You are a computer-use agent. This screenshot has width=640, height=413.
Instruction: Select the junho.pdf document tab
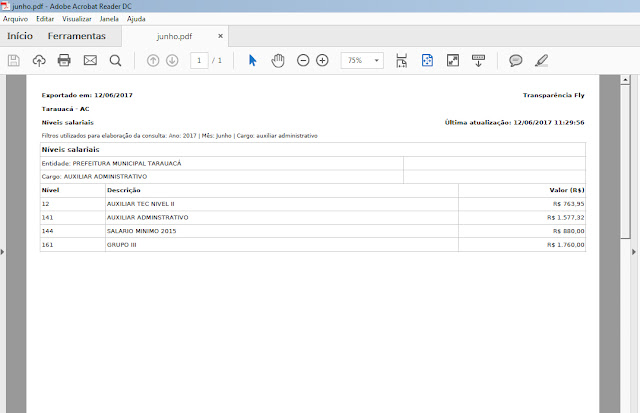[175, 36]
